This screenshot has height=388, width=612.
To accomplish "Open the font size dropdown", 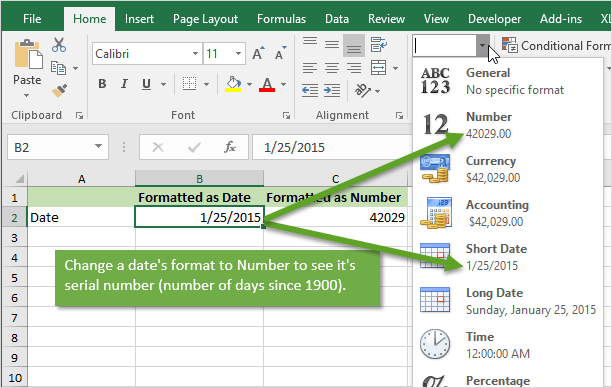I will 238,53.
